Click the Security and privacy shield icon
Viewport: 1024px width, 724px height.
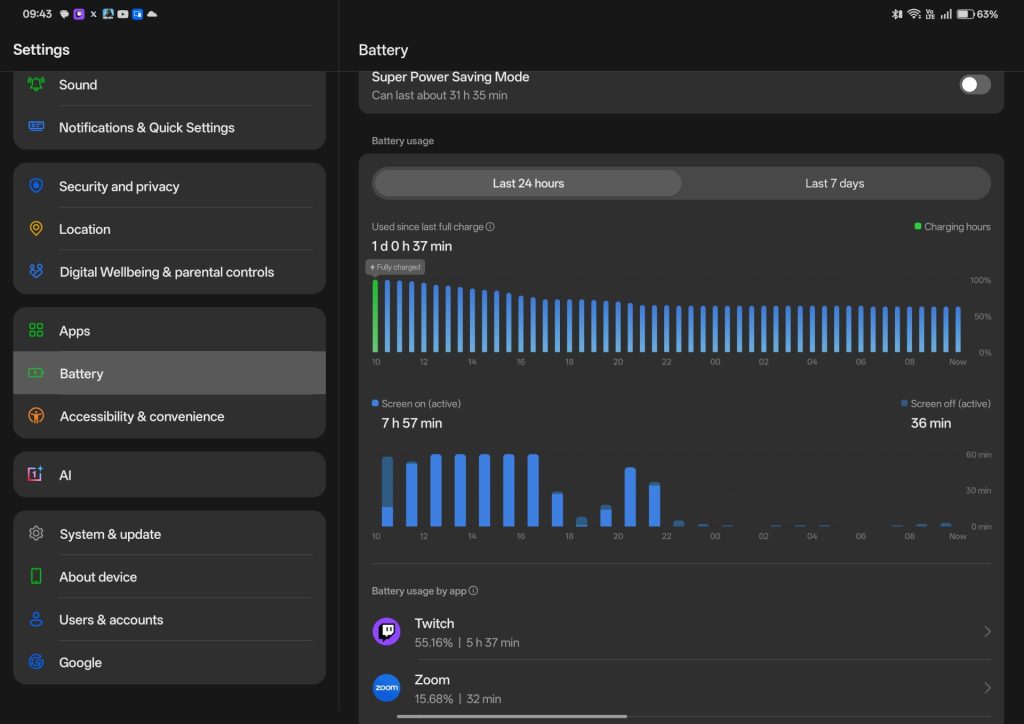point(37,186)
